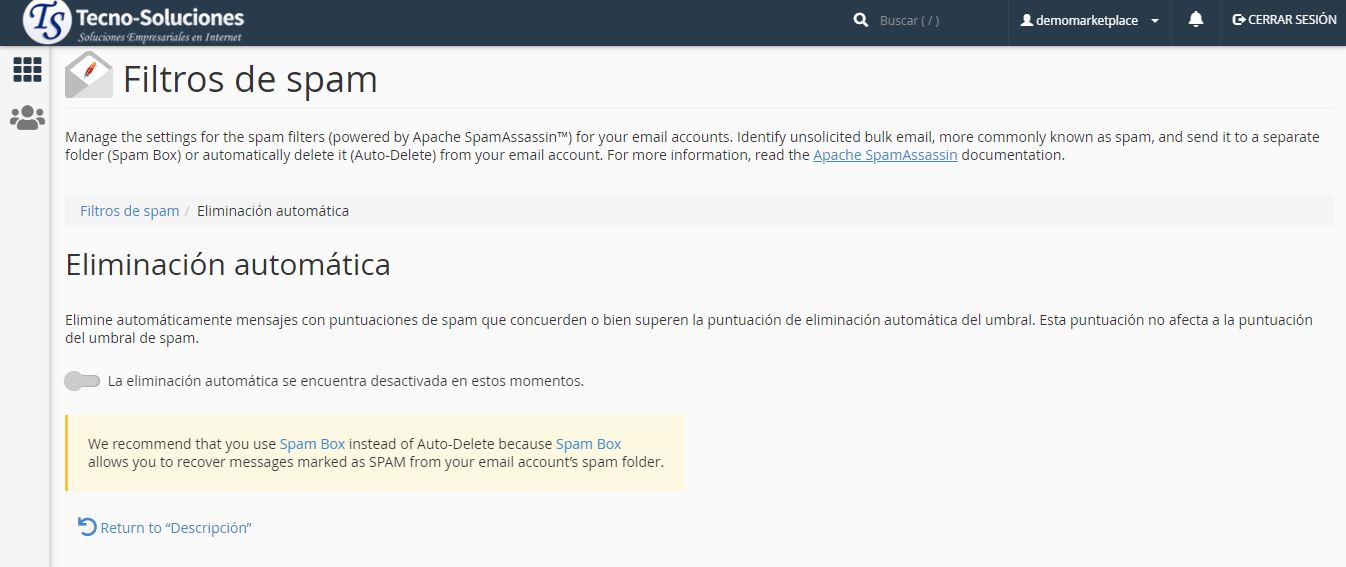Click the Tecno-Soluciones logo
The width and height of the screenshot is (1346, 567).
(134, 22)
